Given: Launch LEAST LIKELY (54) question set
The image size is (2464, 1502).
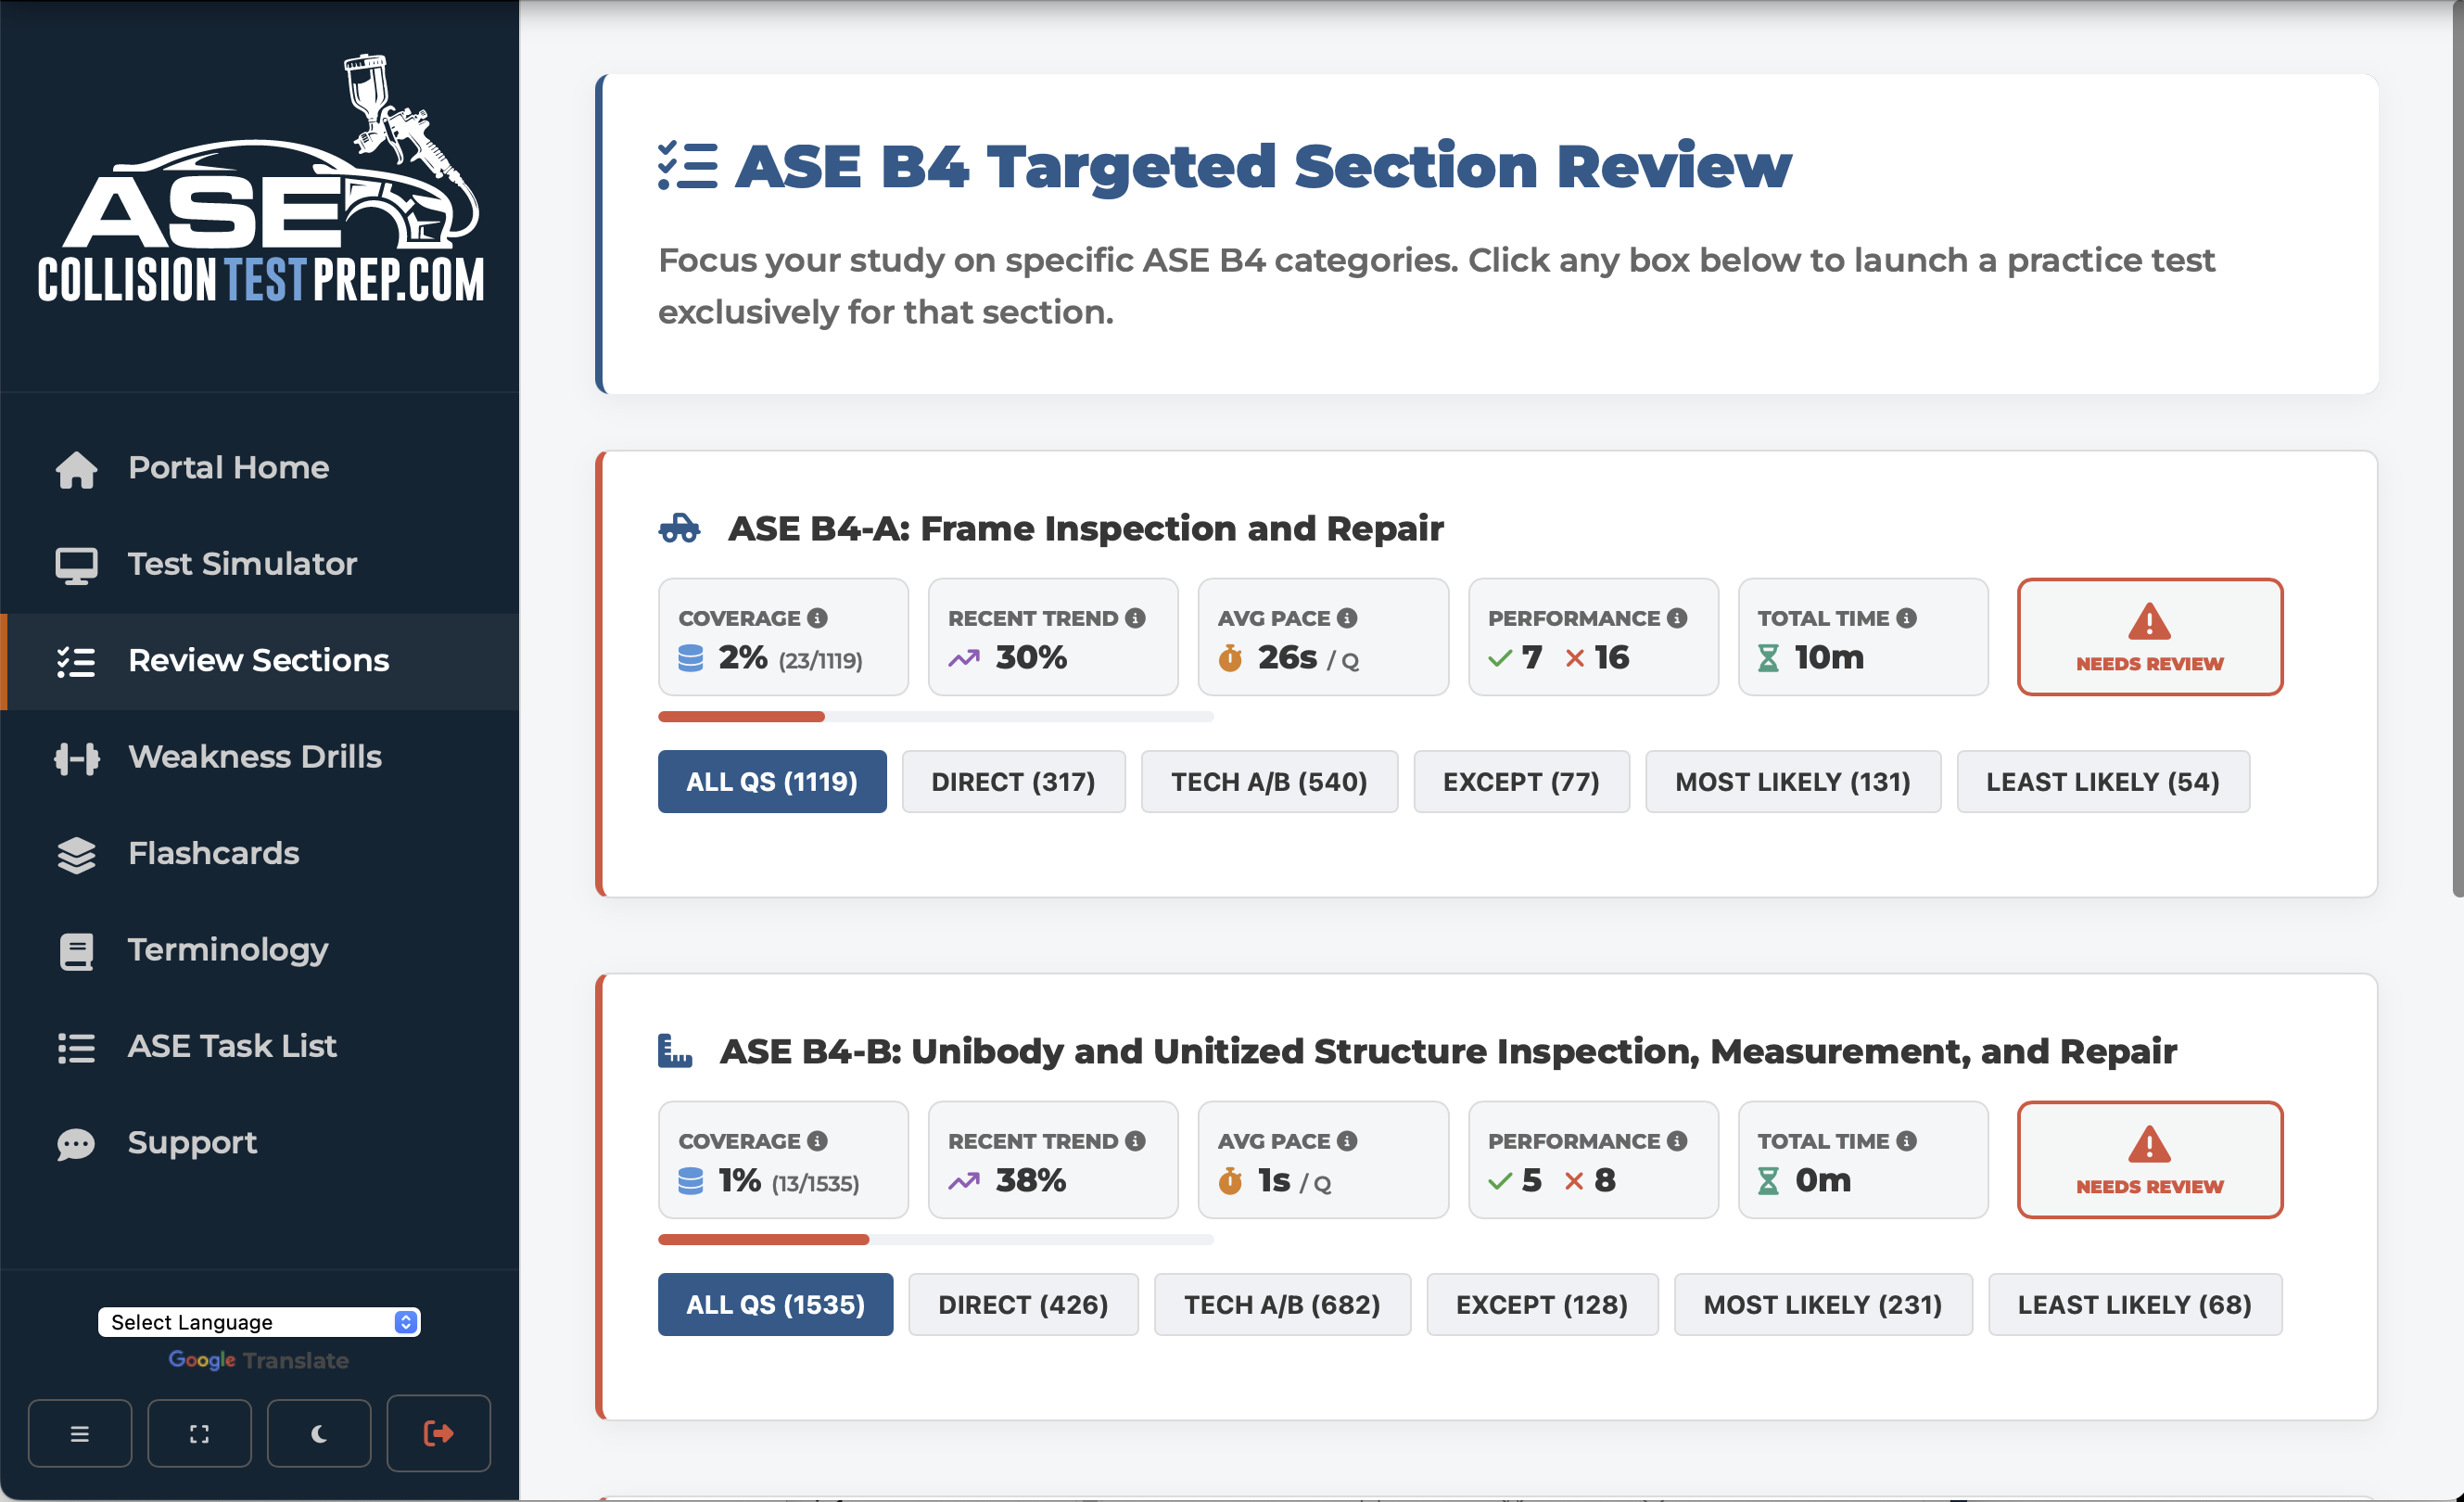Looking at the screenshot, I should [x=2104, y=782].
